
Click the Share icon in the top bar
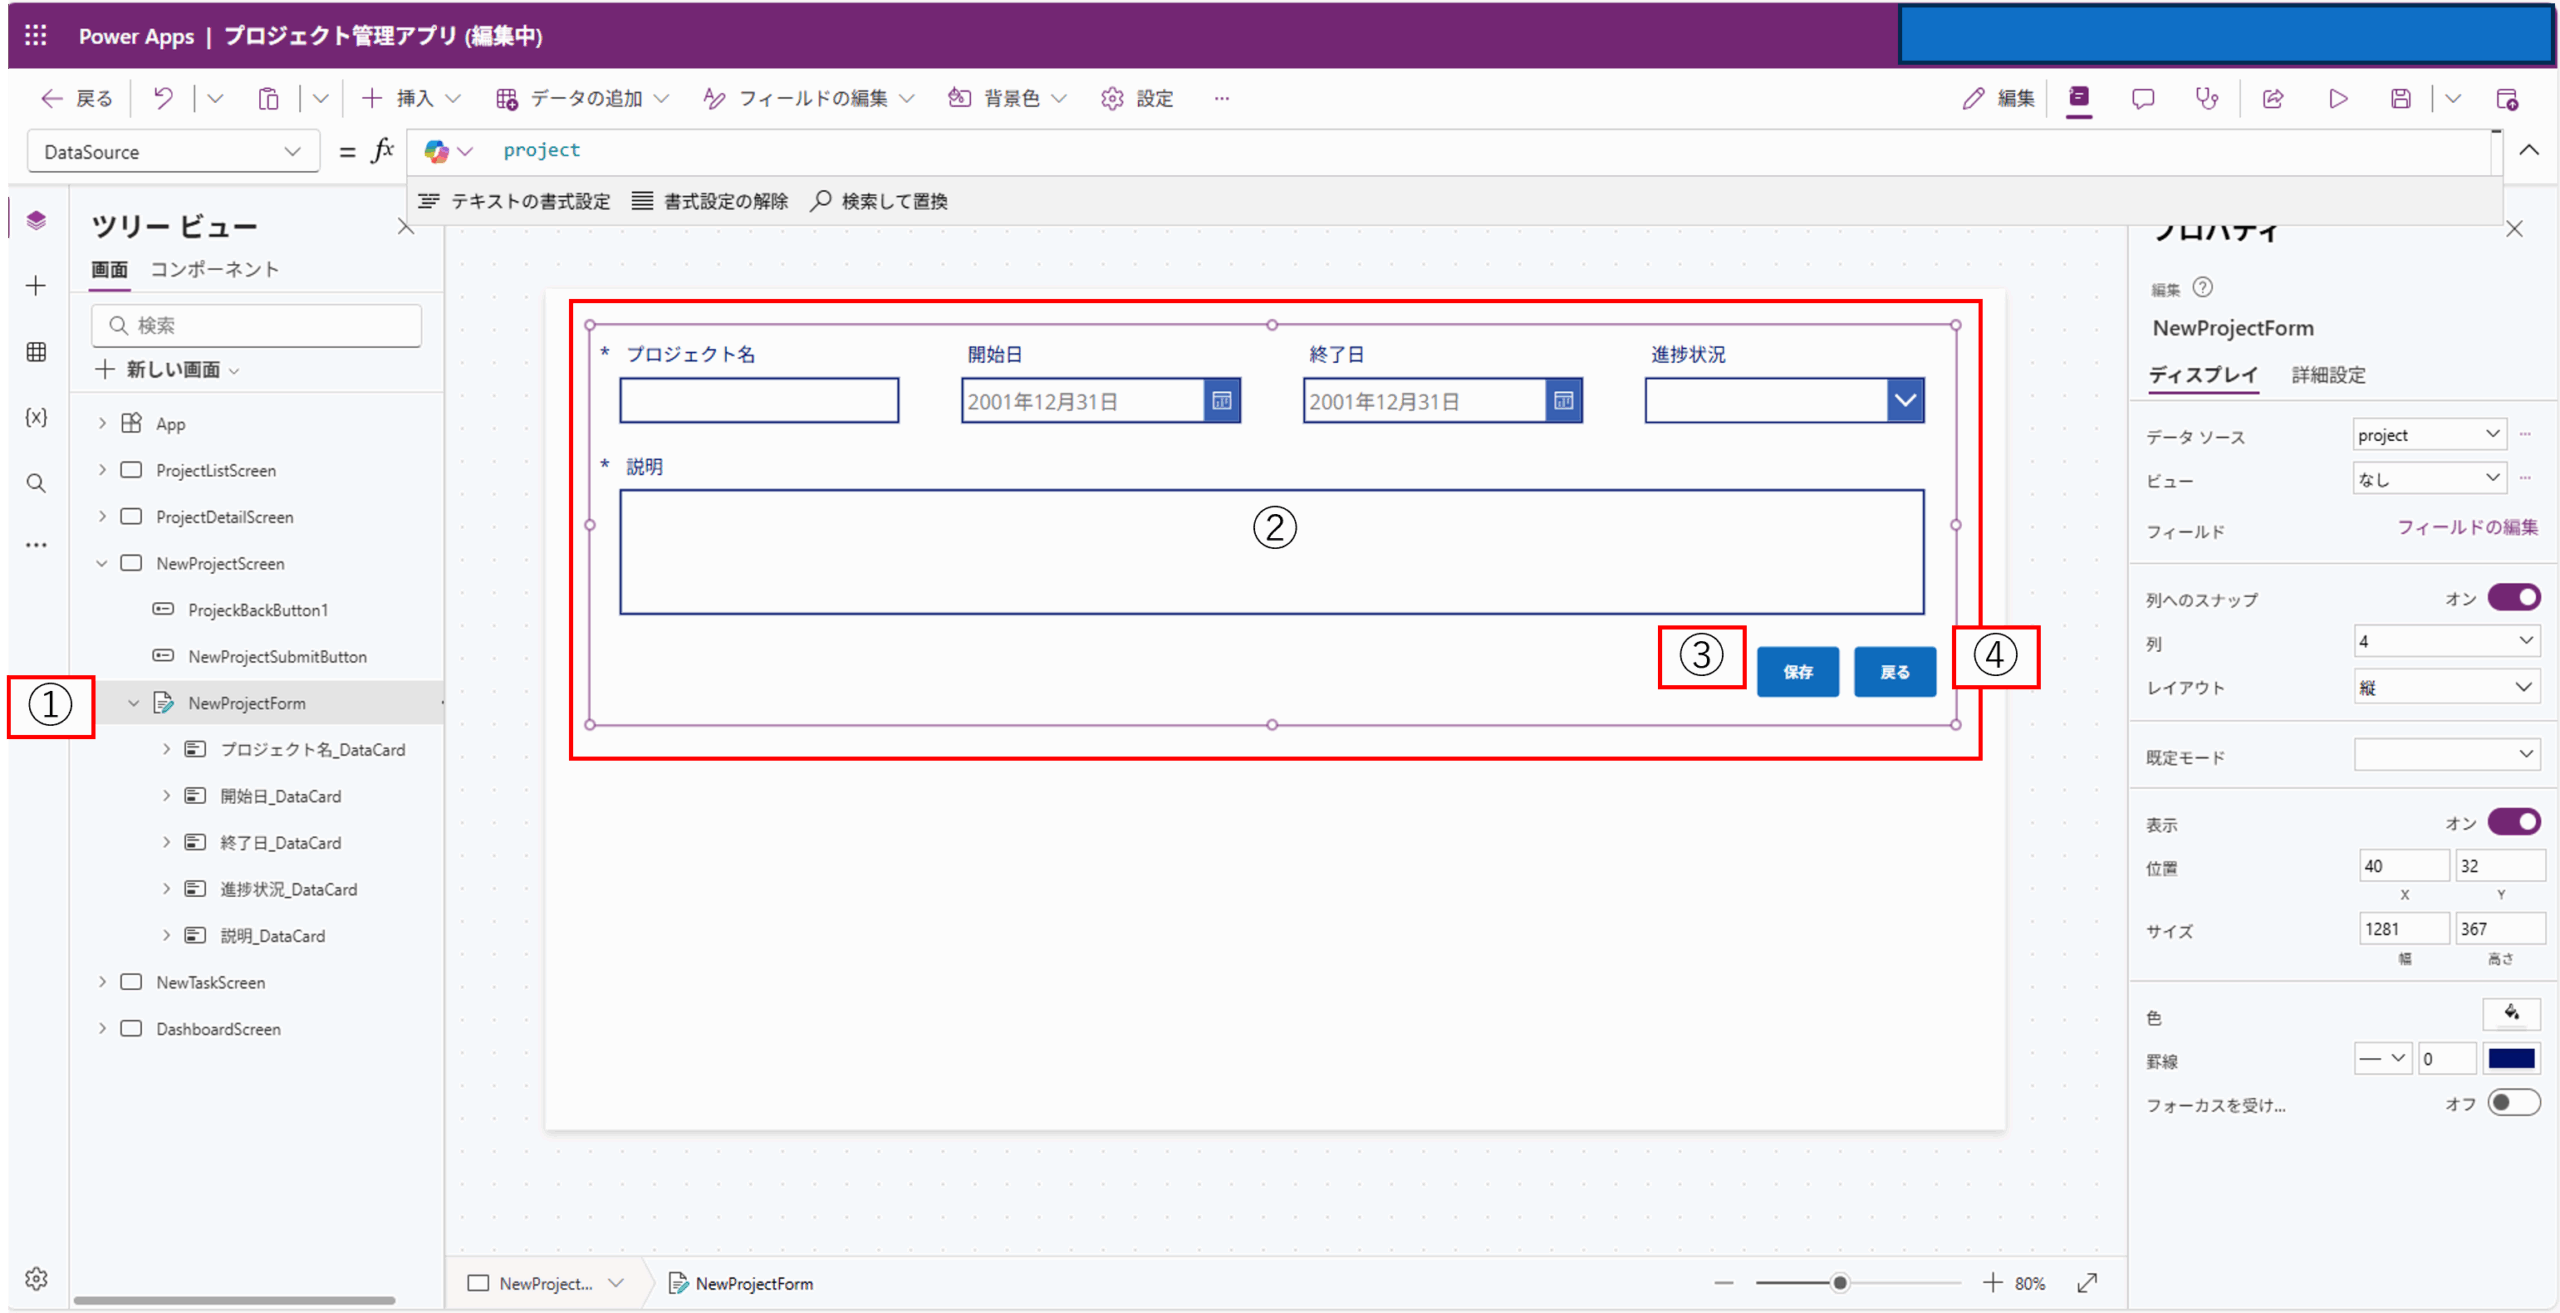pos(2273,98)
